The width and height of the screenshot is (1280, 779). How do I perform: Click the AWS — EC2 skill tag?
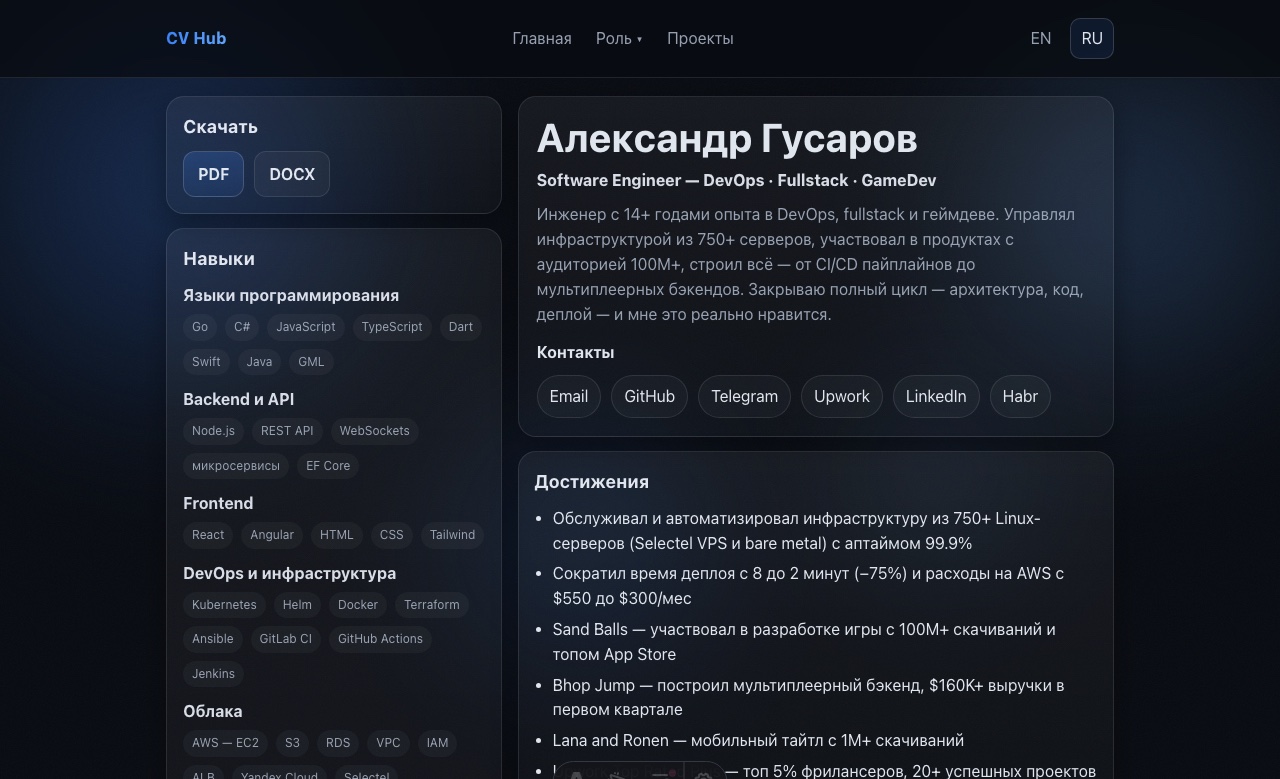pyautogui.click(x=225, y=743)
